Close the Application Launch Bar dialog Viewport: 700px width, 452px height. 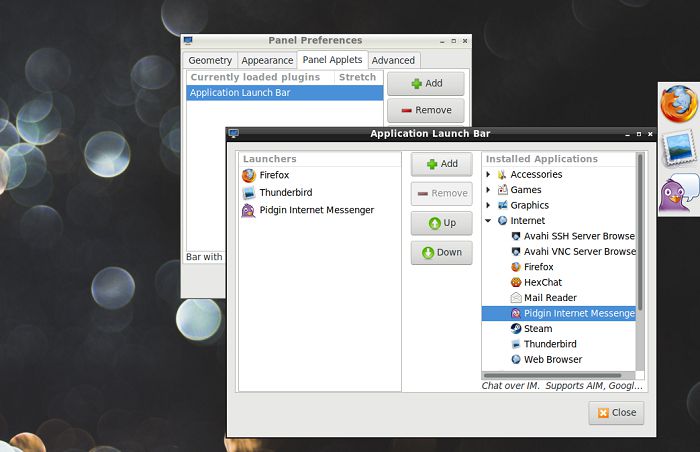click(x=617, y=413)
